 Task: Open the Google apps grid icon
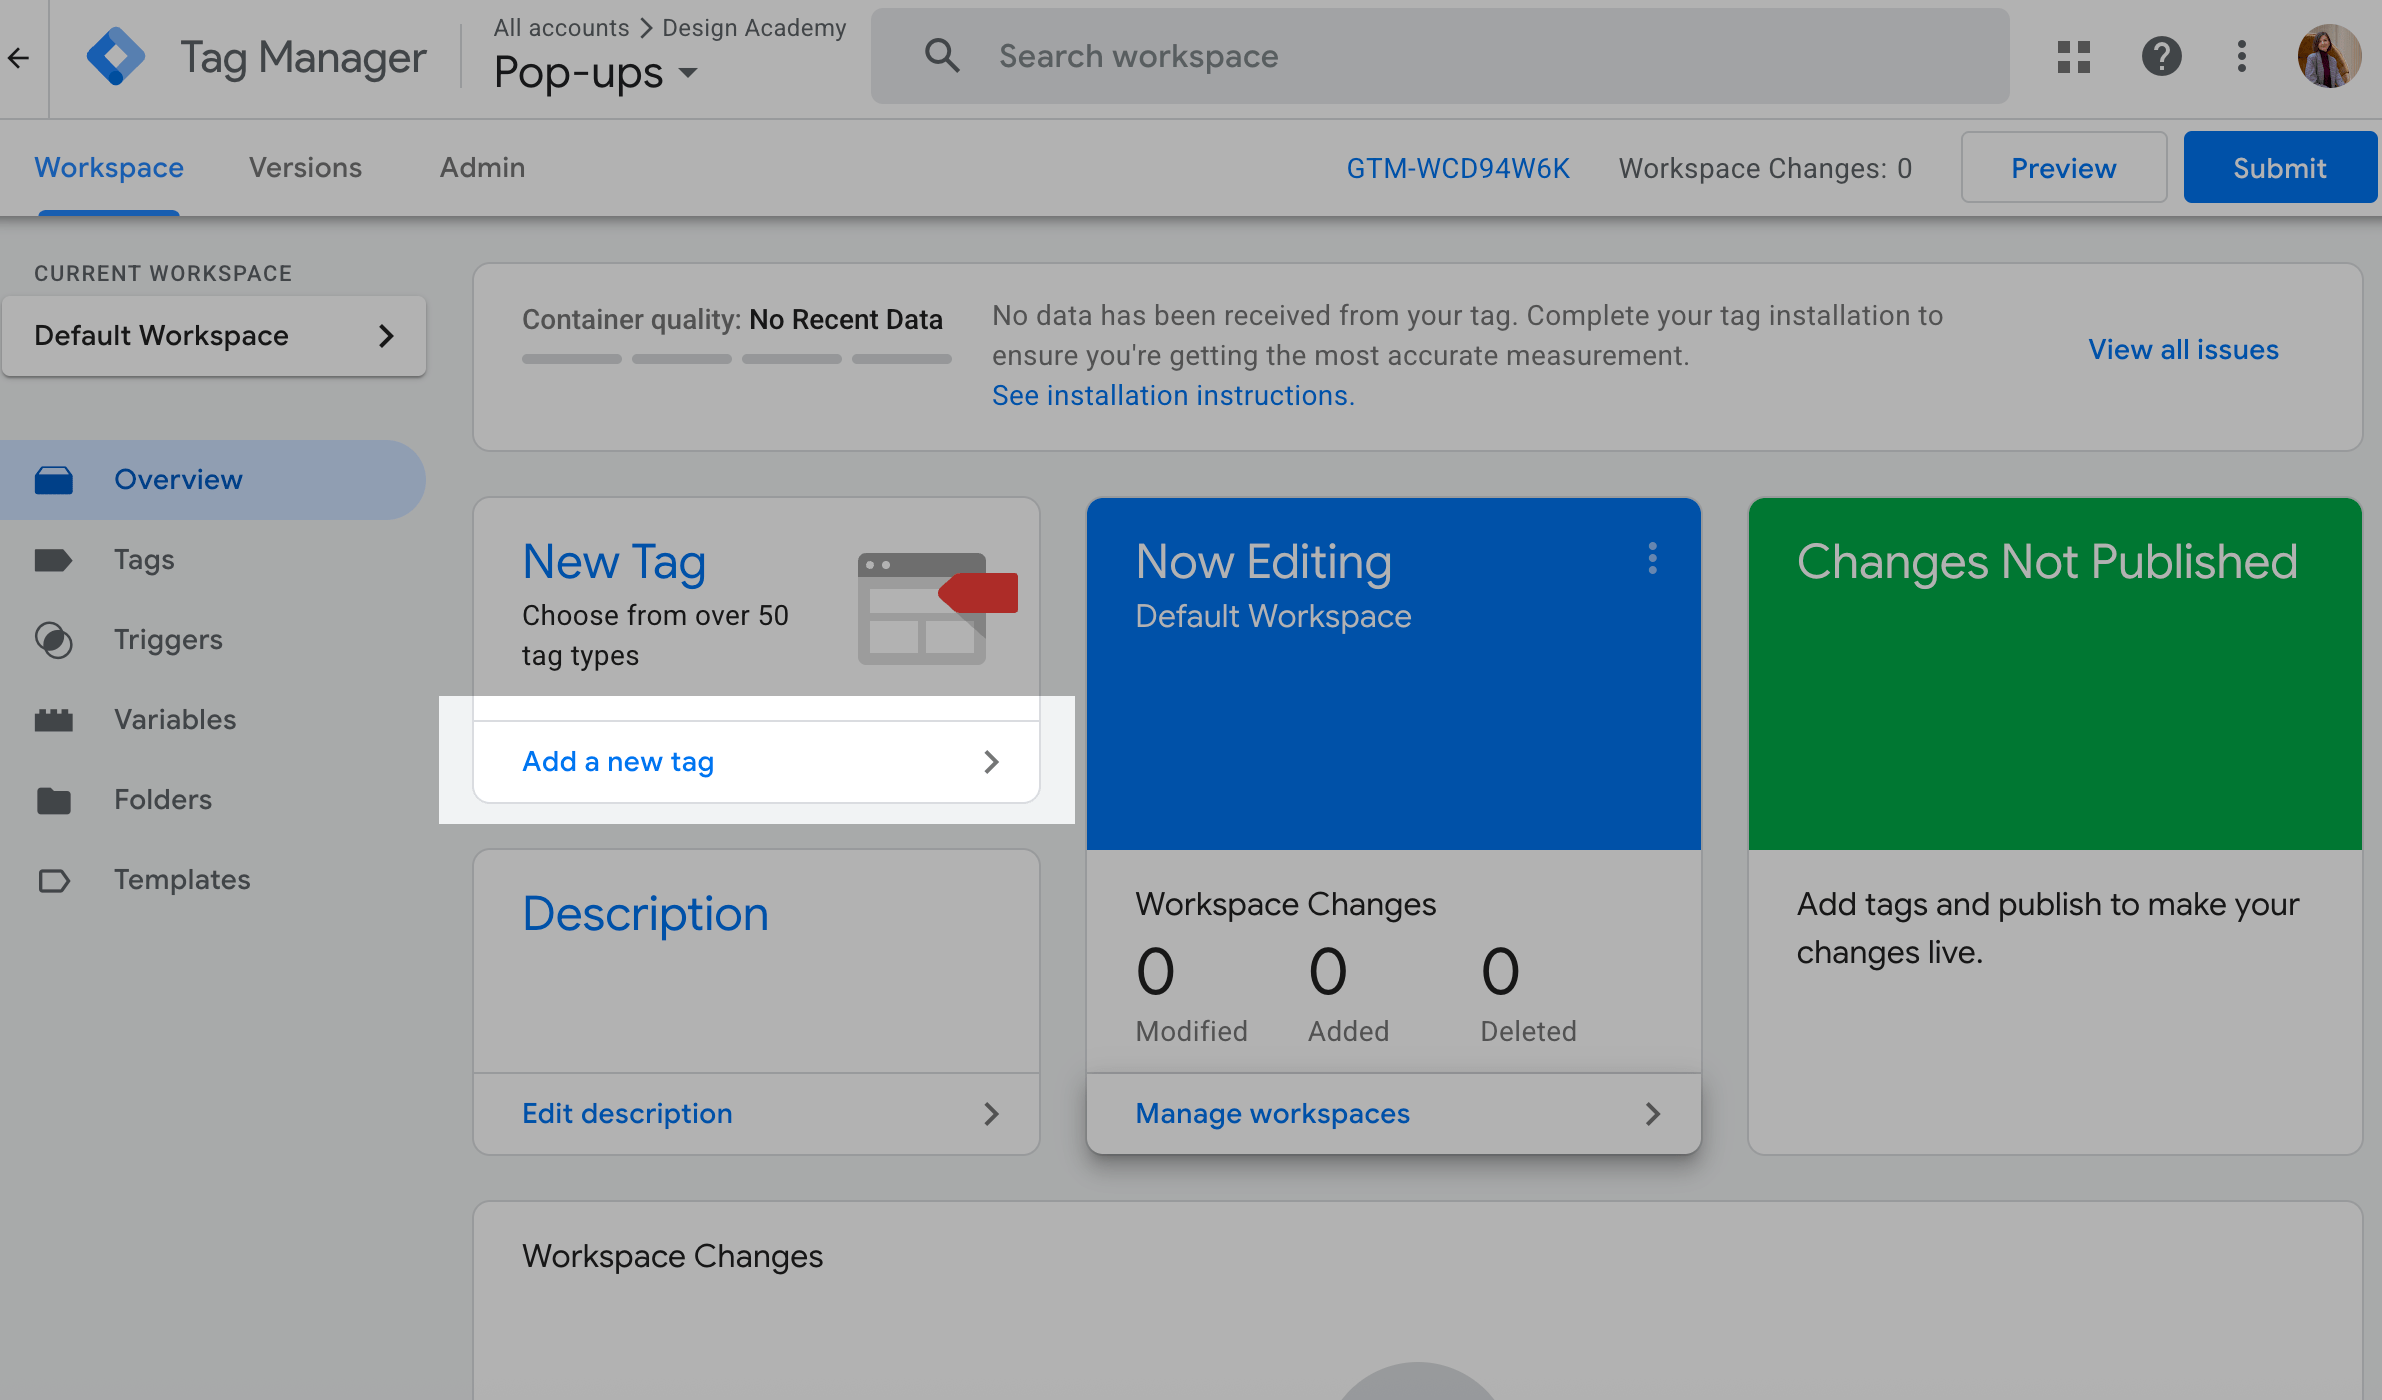(2073, 57)
